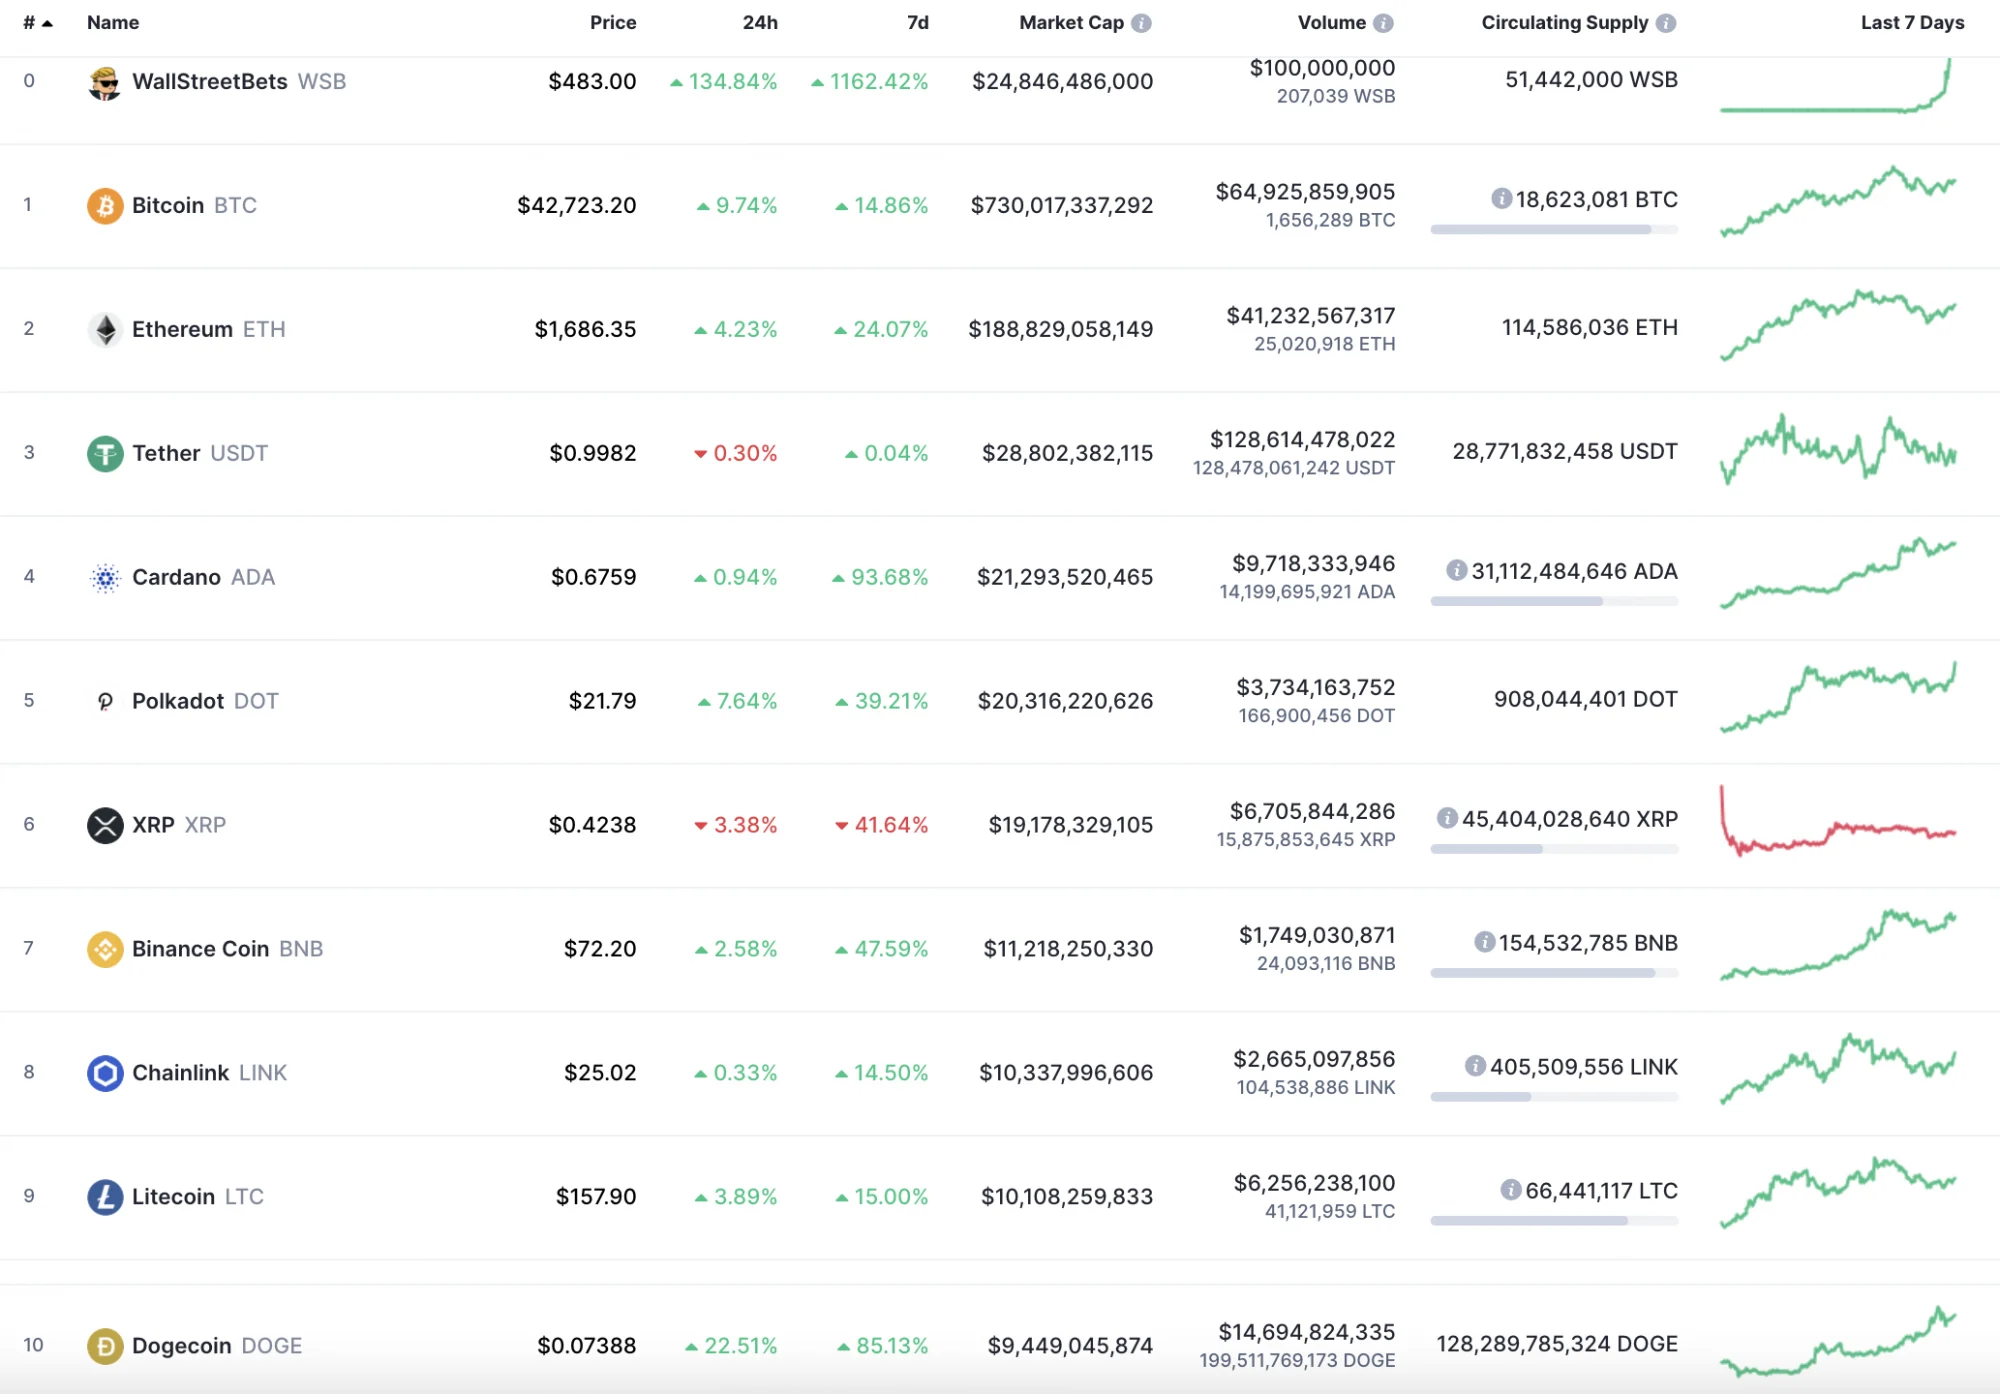Image resolution: width=2000 pixels, height=1394 pixels.
Task: Select the Chainlink LINK logo
Action: click(105, 1072)
